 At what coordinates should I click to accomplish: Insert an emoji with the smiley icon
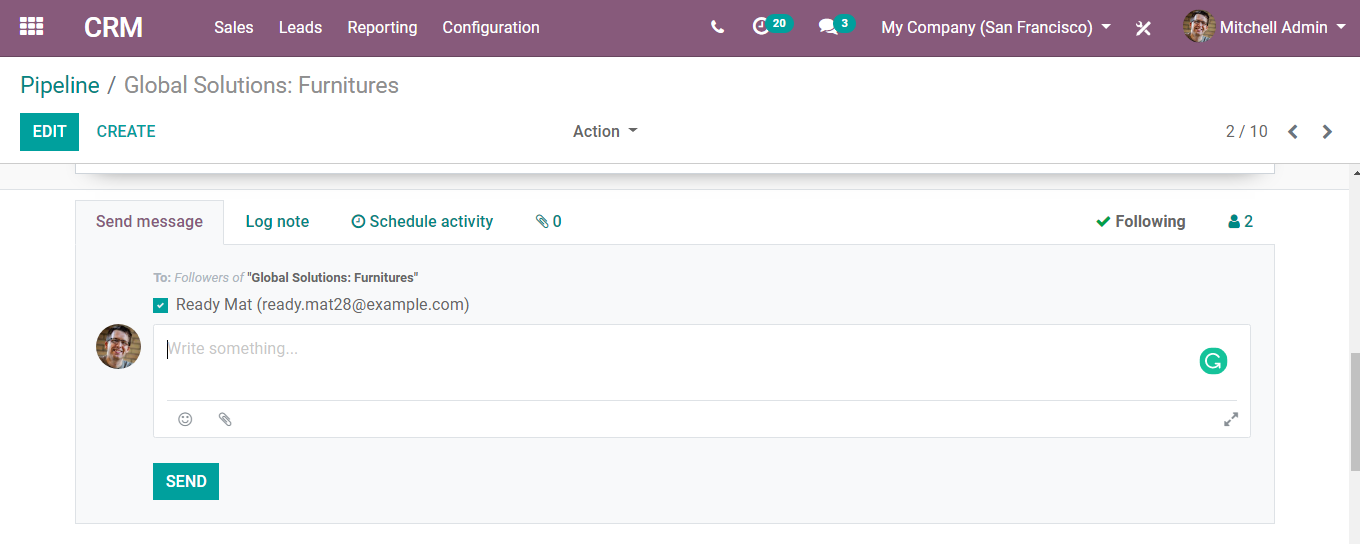pyautogui.click(x=185, y=419)
